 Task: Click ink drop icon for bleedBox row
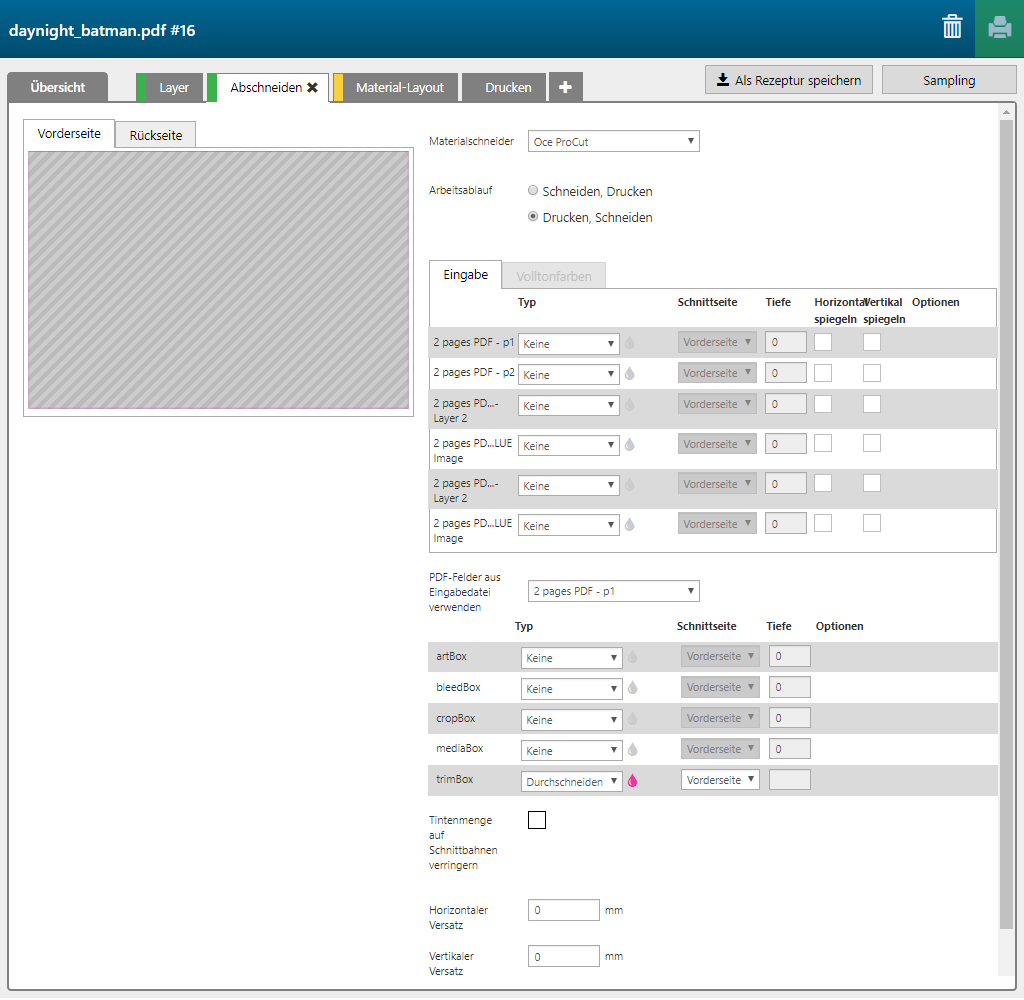[632, 688]
